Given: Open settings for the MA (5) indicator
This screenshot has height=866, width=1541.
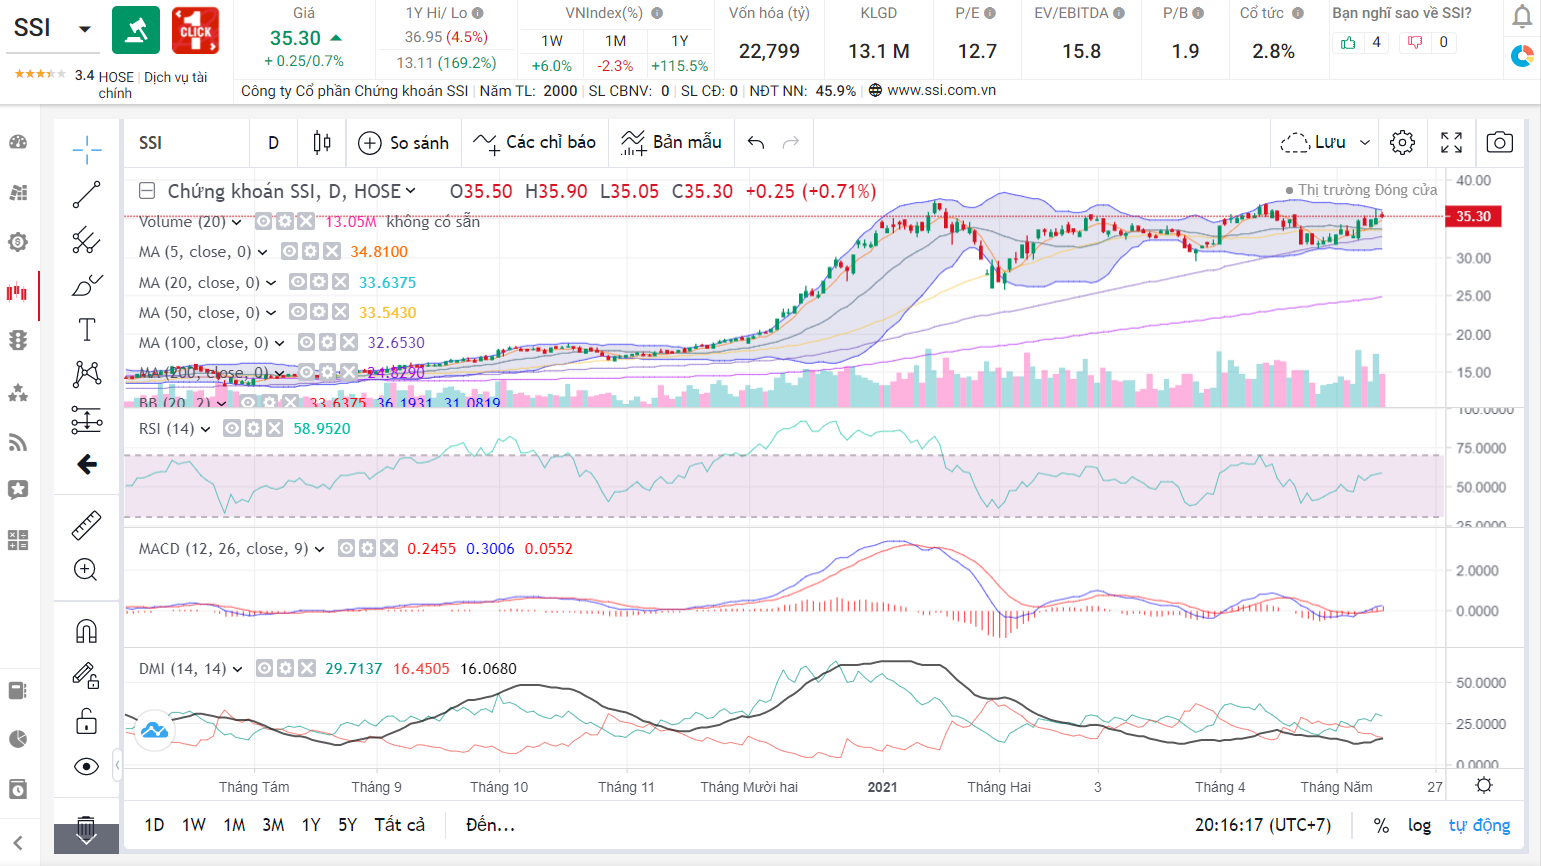Looking at the screenshot, I should pos(310,252).
